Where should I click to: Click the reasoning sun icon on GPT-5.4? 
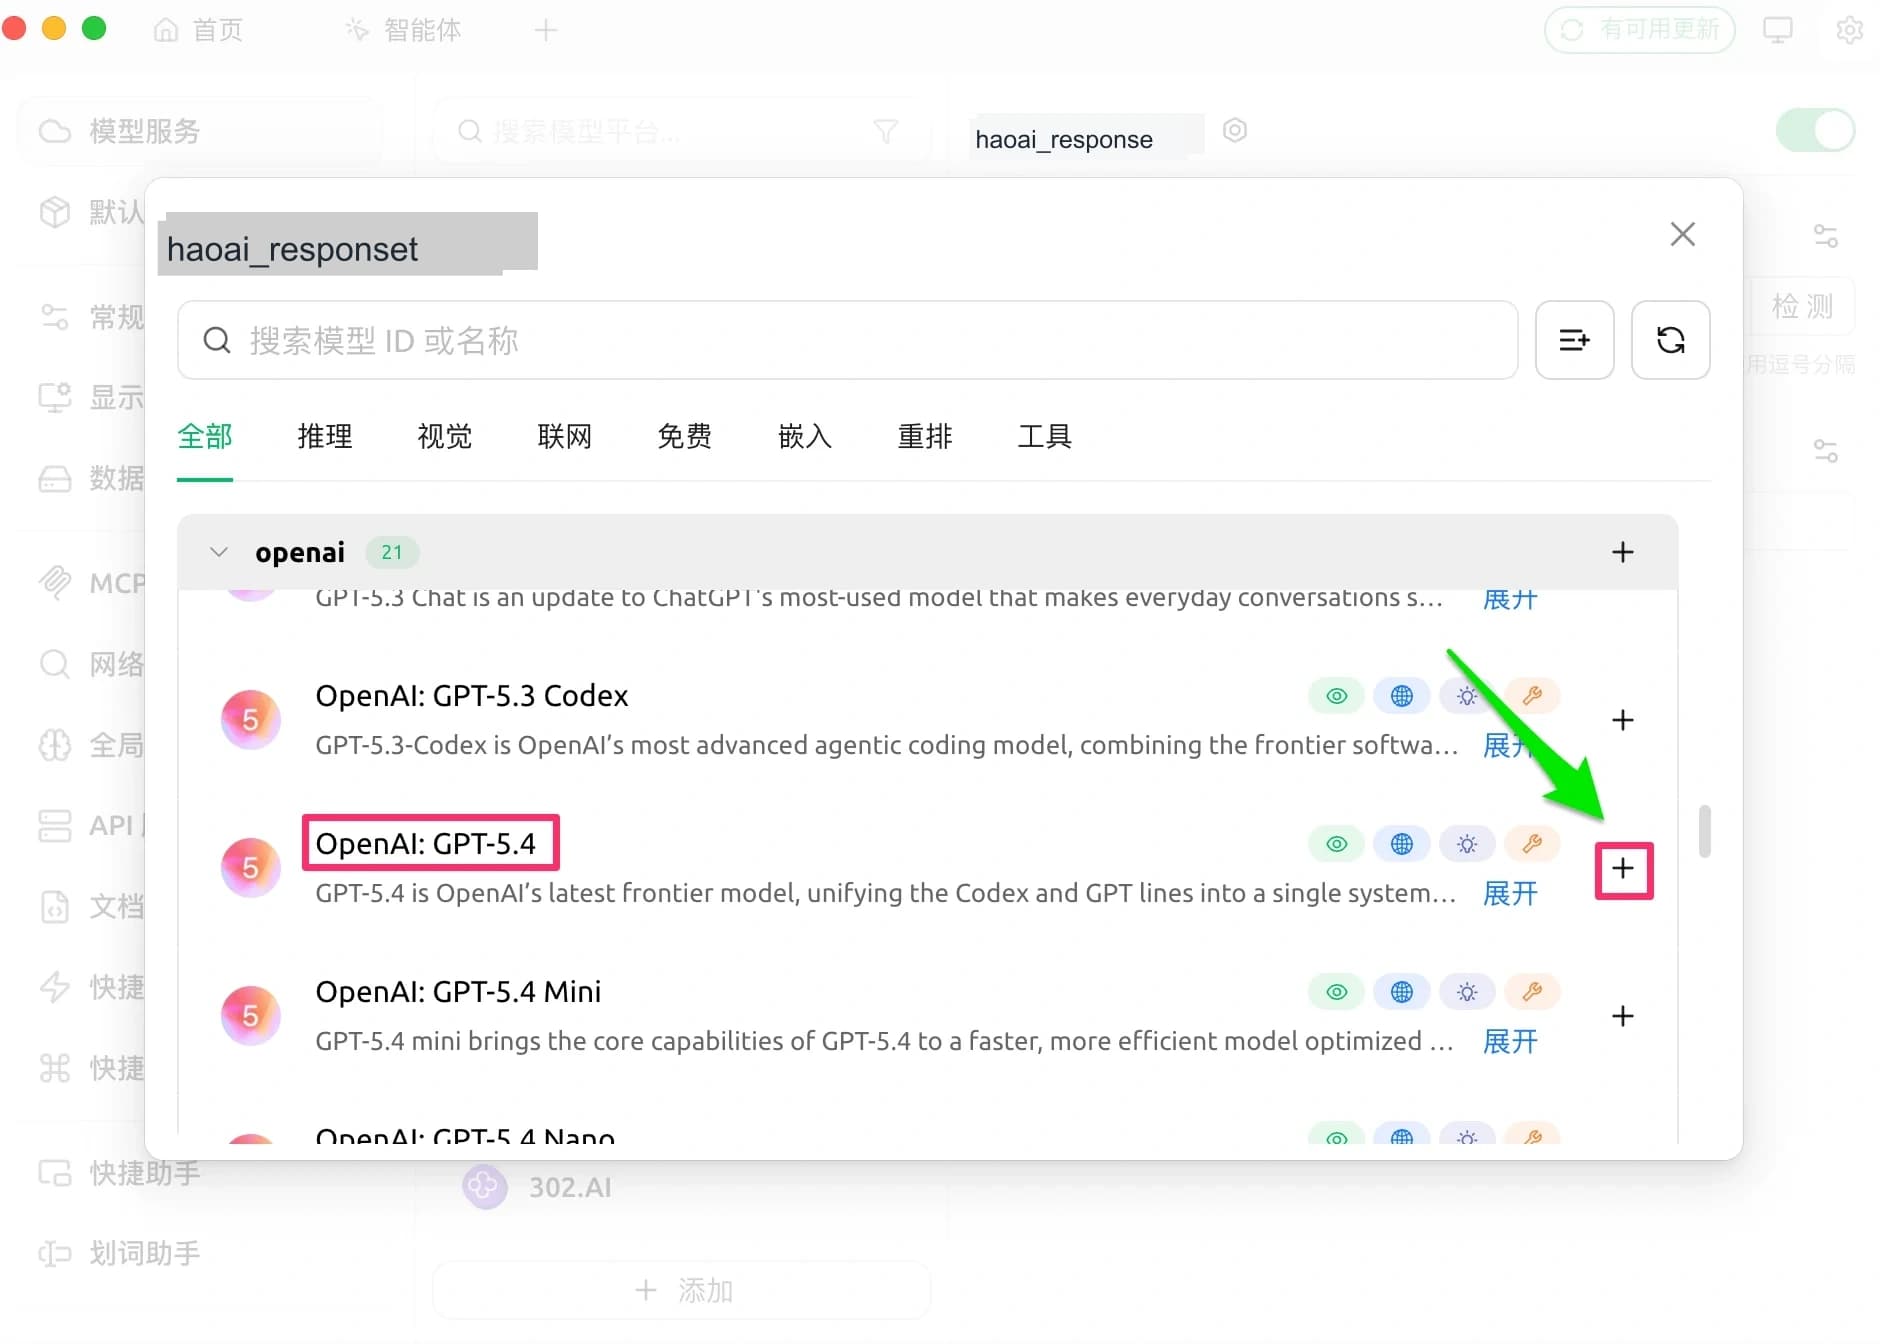pos(1467,844)
